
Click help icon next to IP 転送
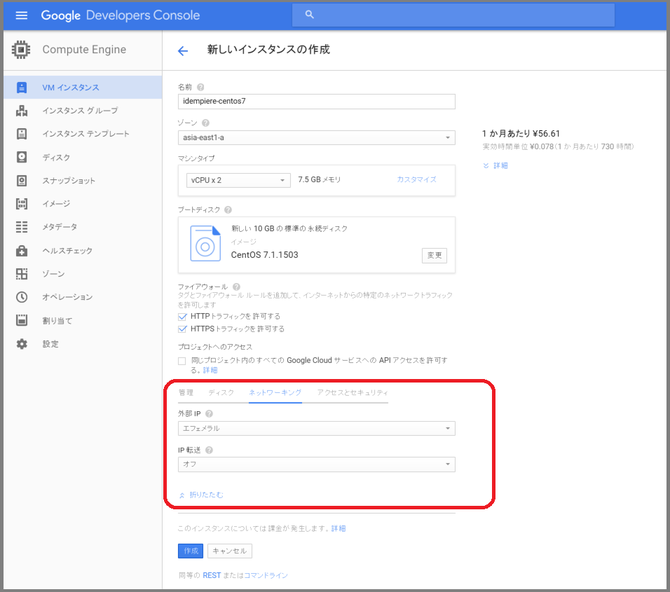(x=209, y=450)
